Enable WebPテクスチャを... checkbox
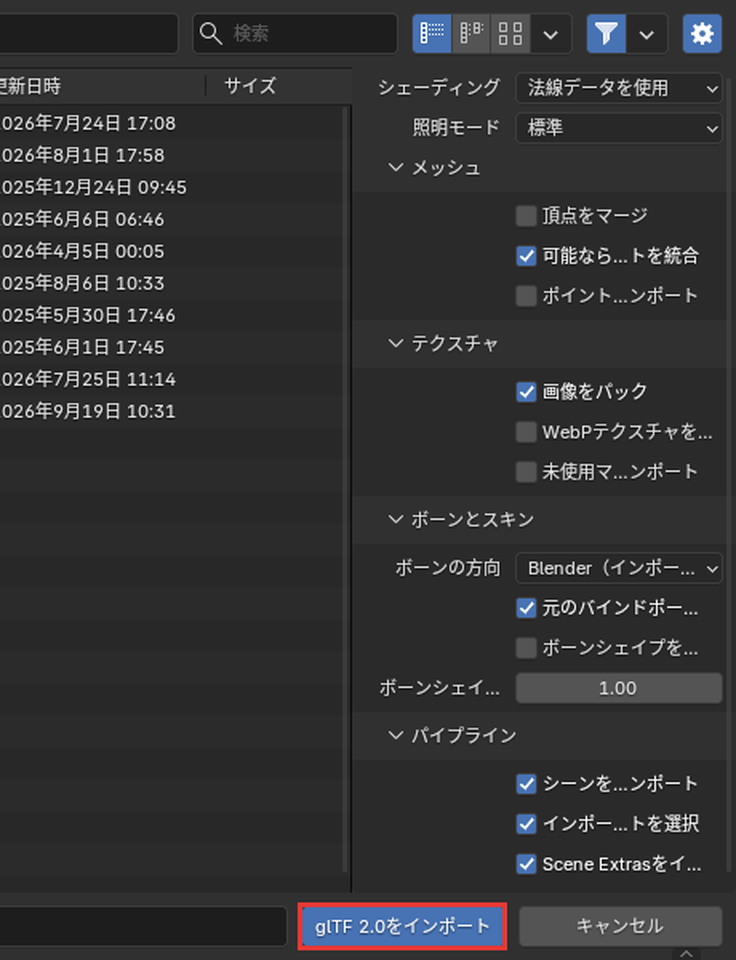The image size is (736, 960). click(526, 432)
